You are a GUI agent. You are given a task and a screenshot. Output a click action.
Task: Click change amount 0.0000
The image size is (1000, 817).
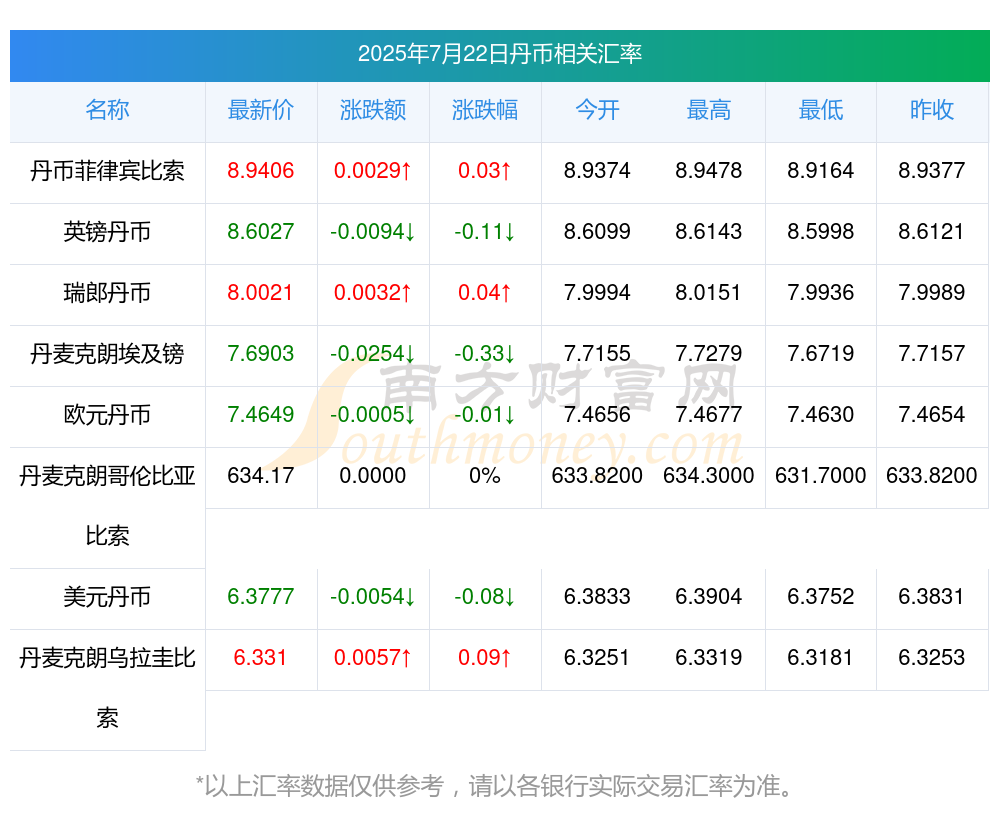click(x=372, y=475)
